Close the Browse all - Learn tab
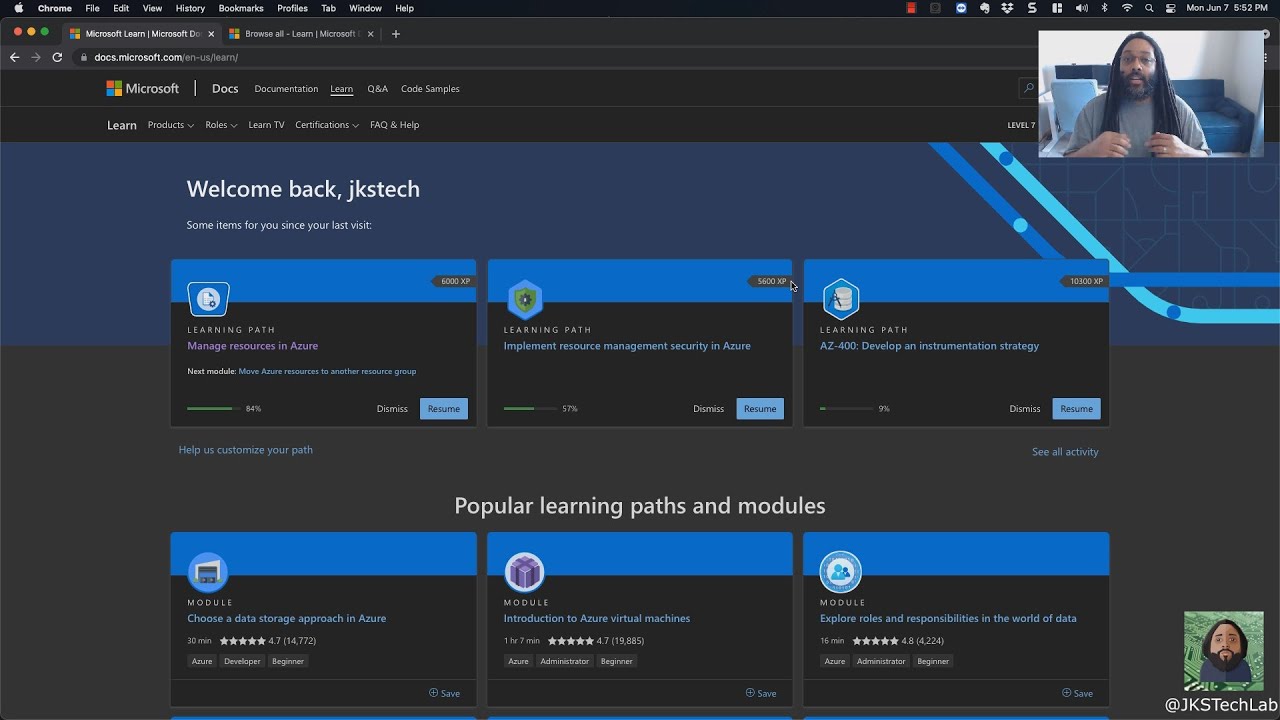The width and height of the screenshot is (1280, 720). tap(371, 34)
